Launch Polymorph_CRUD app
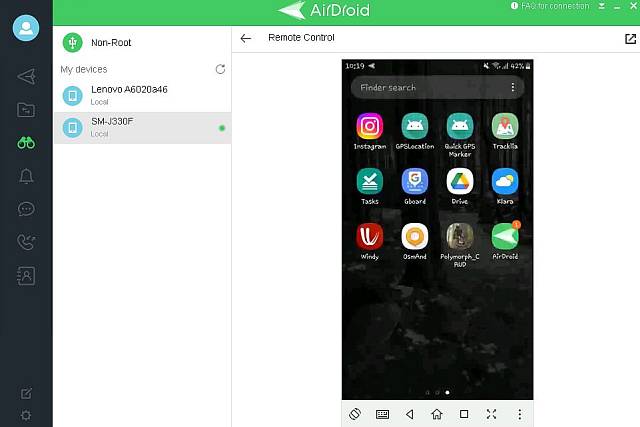The height and width of the screenshot is (427, 640). 460,236
